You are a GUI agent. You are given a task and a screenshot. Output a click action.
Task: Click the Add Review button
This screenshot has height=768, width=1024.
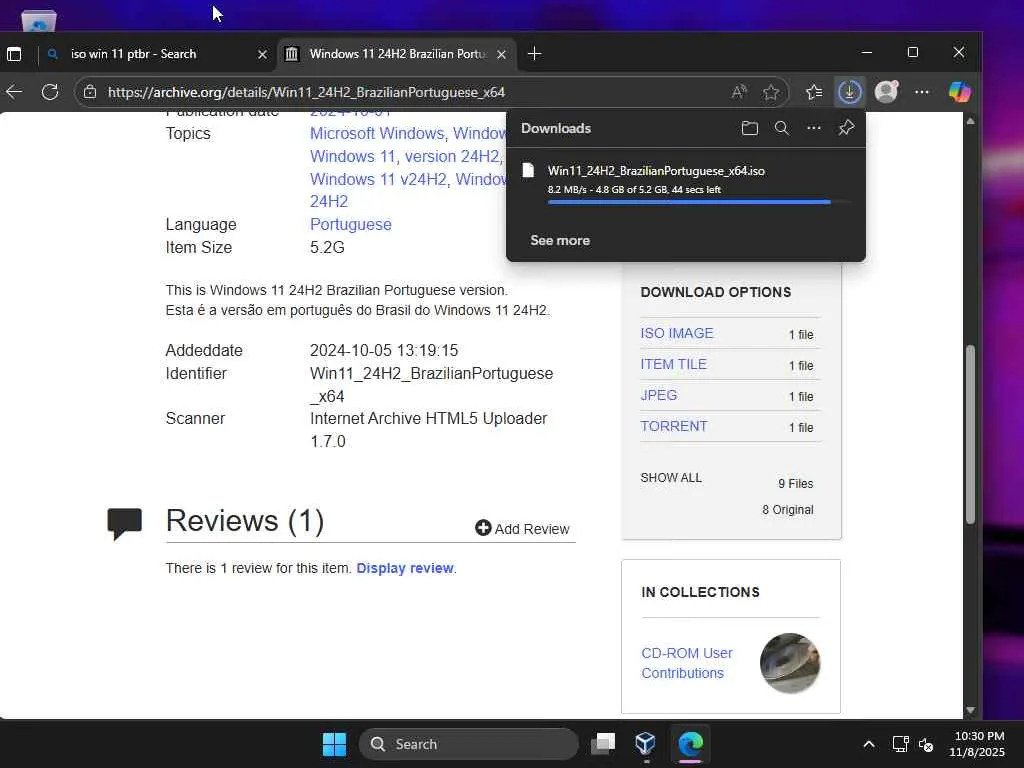[x=522, y=528]
